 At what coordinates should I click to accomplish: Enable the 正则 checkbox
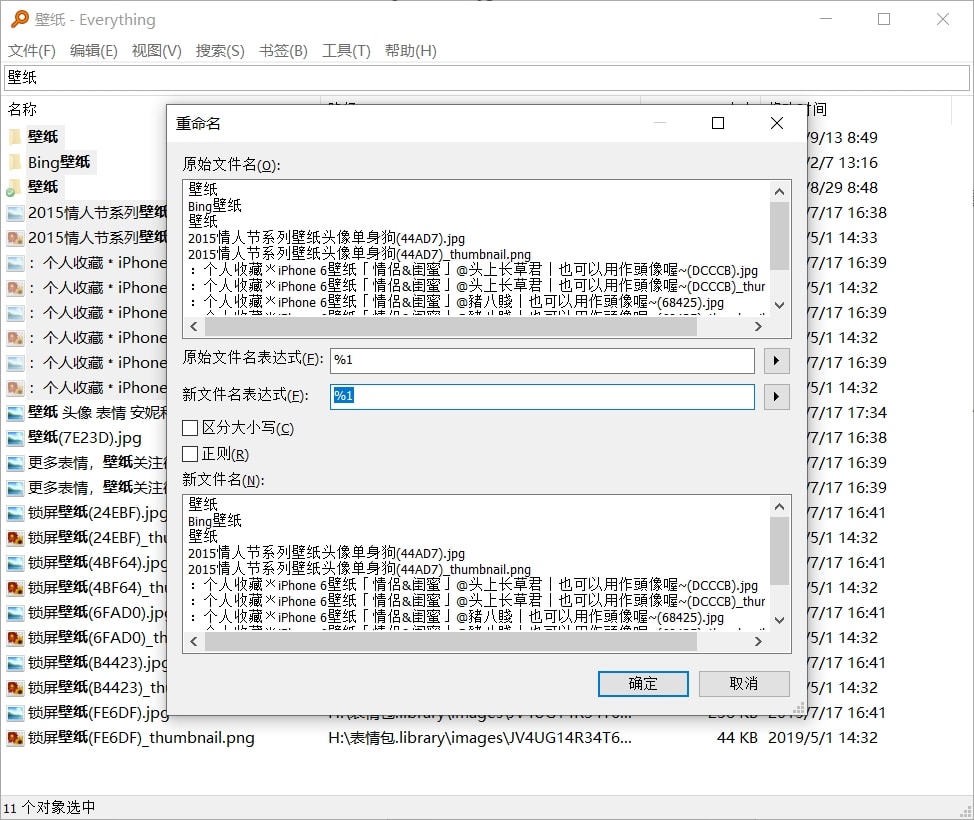point(190,454)
